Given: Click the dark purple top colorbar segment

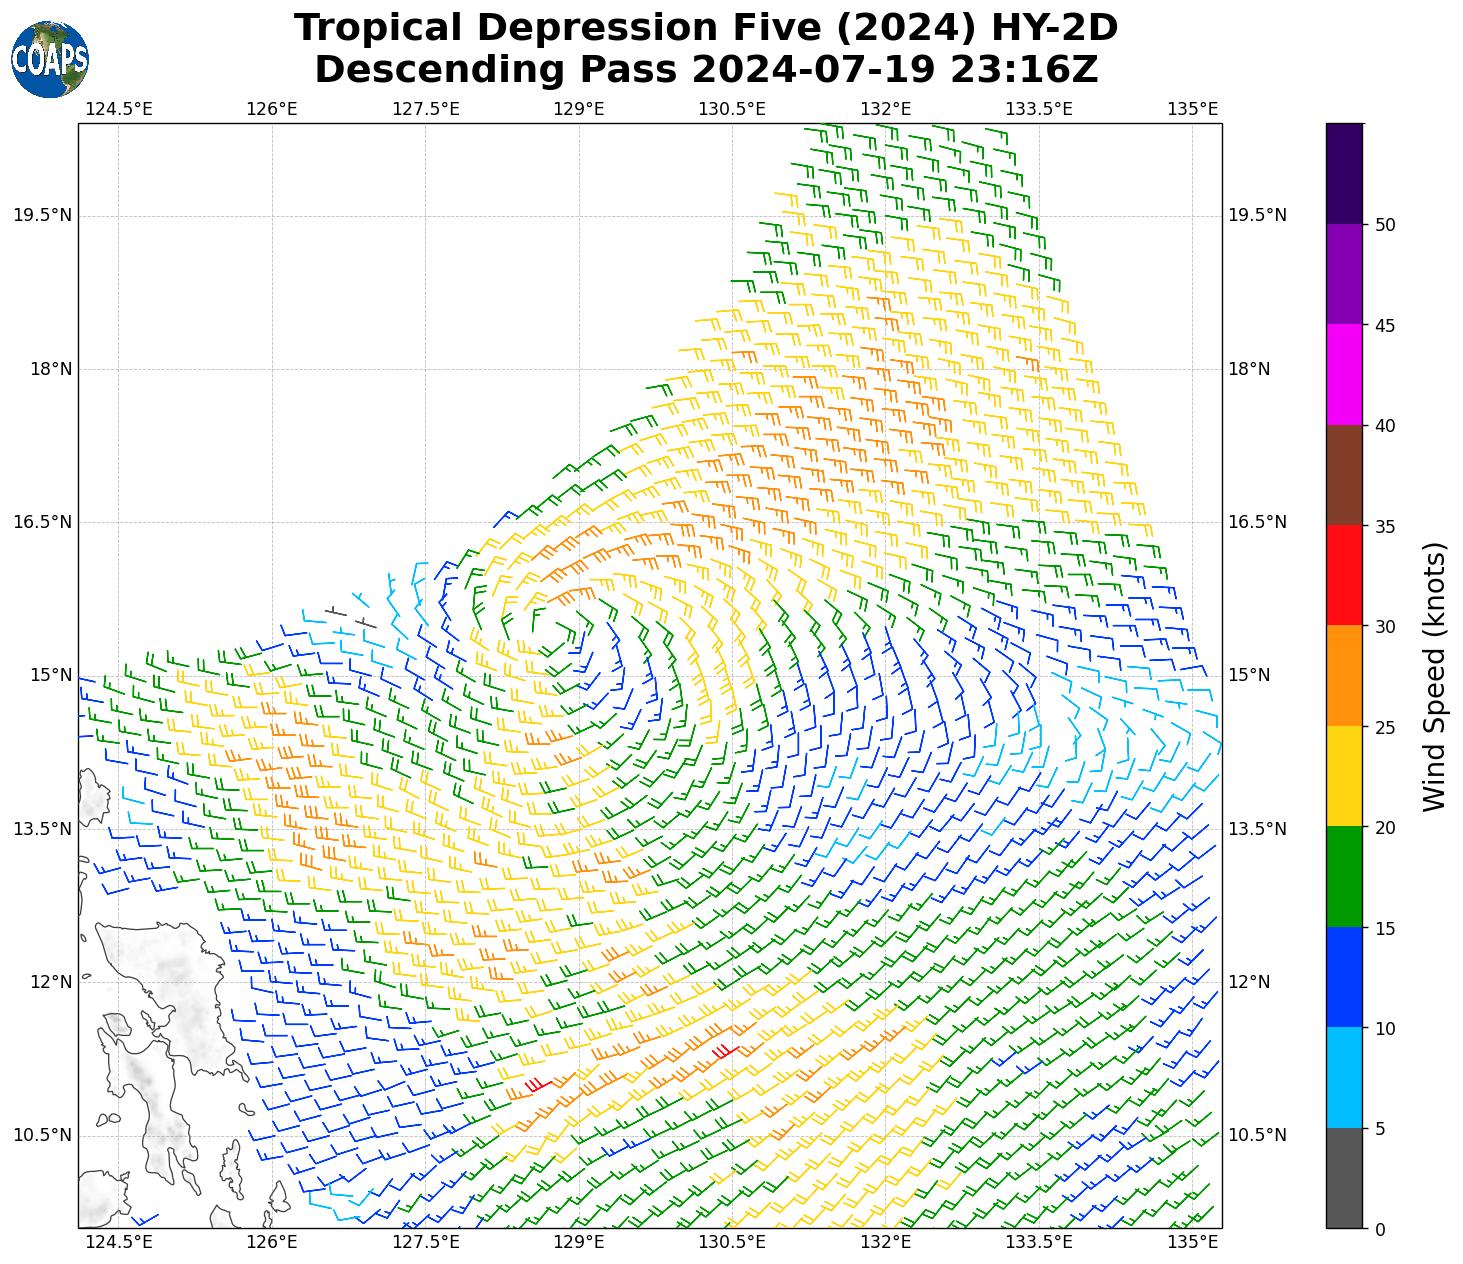Looking at the screenshot, I should point(1344,173).
